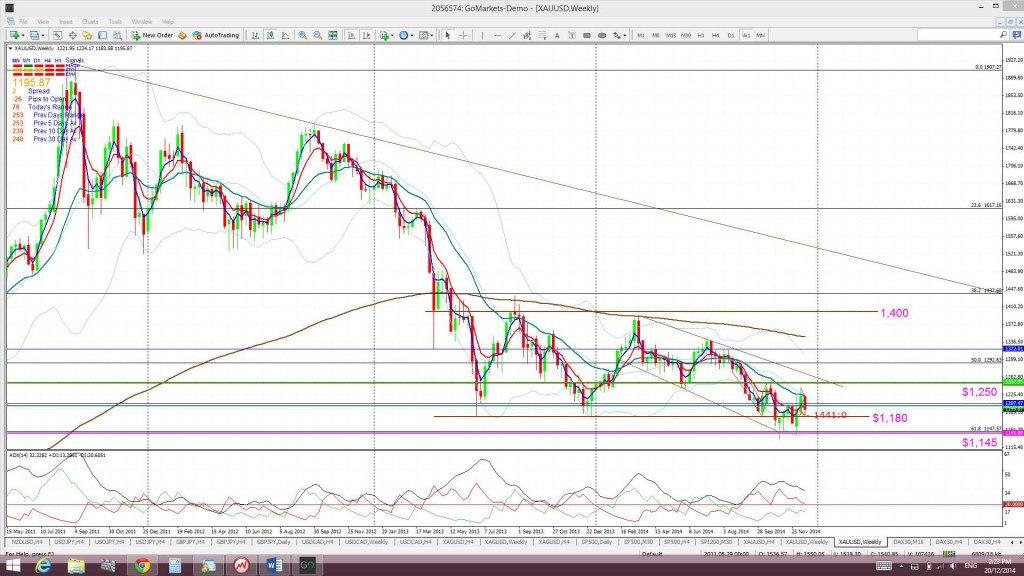This screenshot has width=1024, height=576.
Task: Select the Fibonacci retracement tool
Action: [542, 35]
